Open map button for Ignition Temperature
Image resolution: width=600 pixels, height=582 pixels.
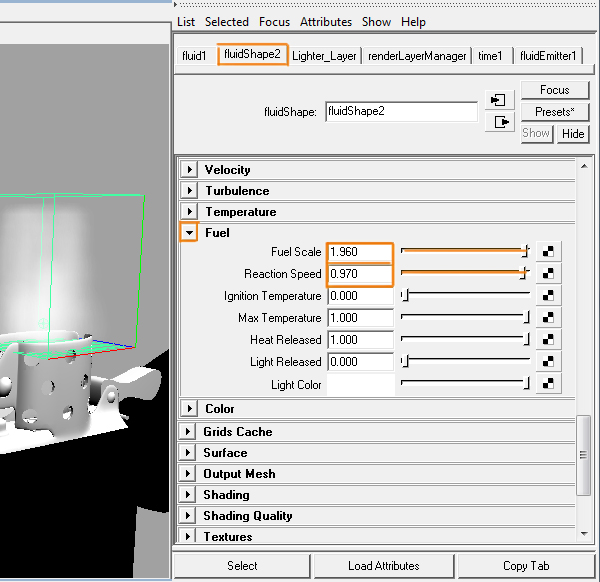point(548,295)
